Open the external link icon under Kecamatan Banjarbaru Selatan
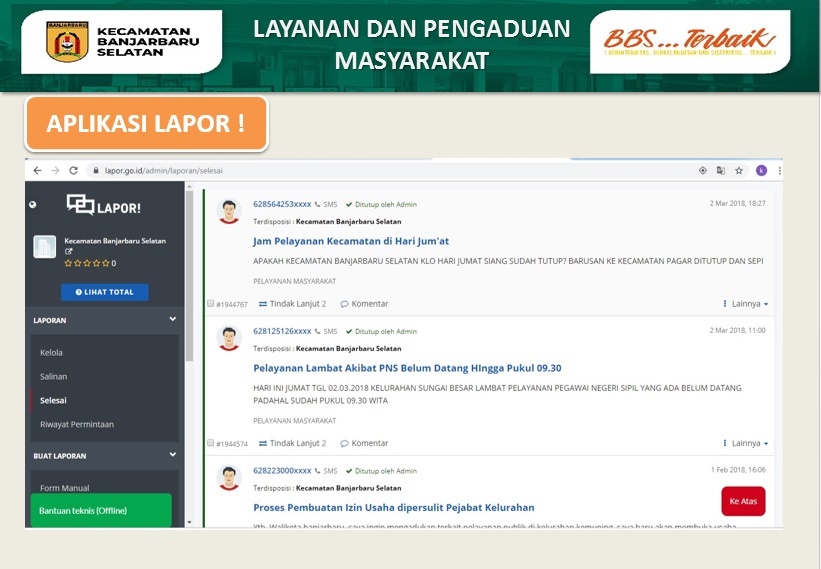The height and width of the screenshot is (569, 821). (69, 251)
